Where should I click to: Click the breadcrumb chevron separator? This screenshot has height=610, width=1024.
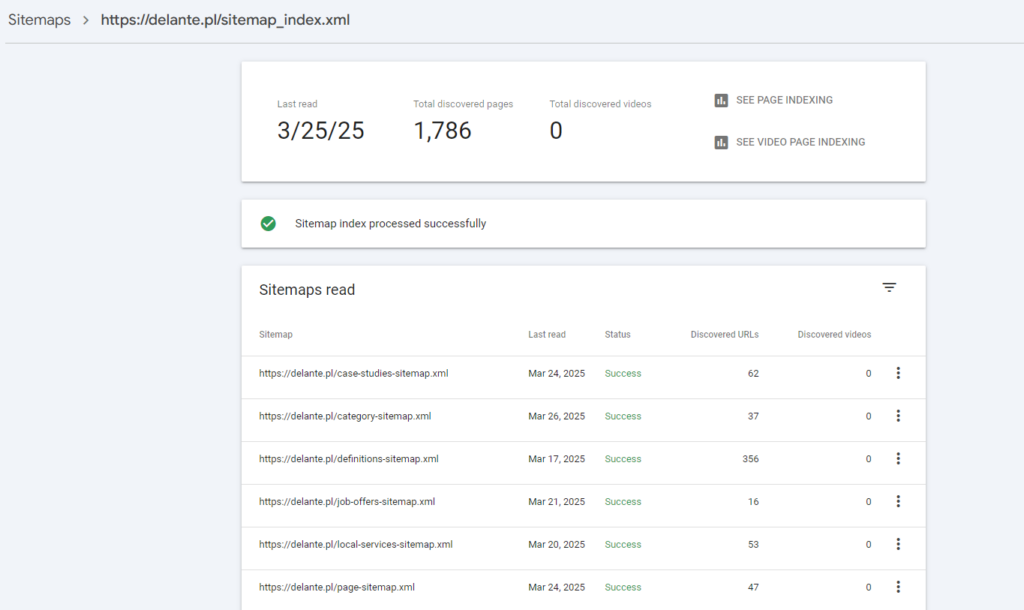(86, 21)
